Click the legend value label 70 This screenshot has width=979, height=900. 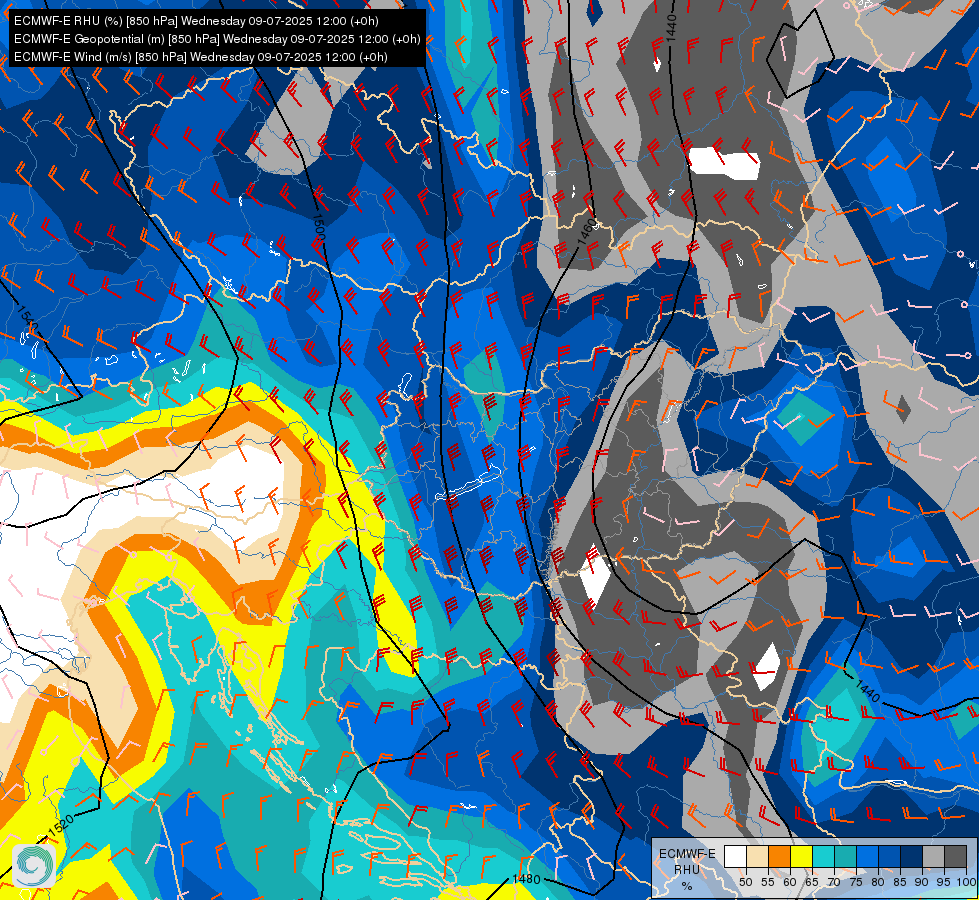pyautogui.click(x=834, y=882)
